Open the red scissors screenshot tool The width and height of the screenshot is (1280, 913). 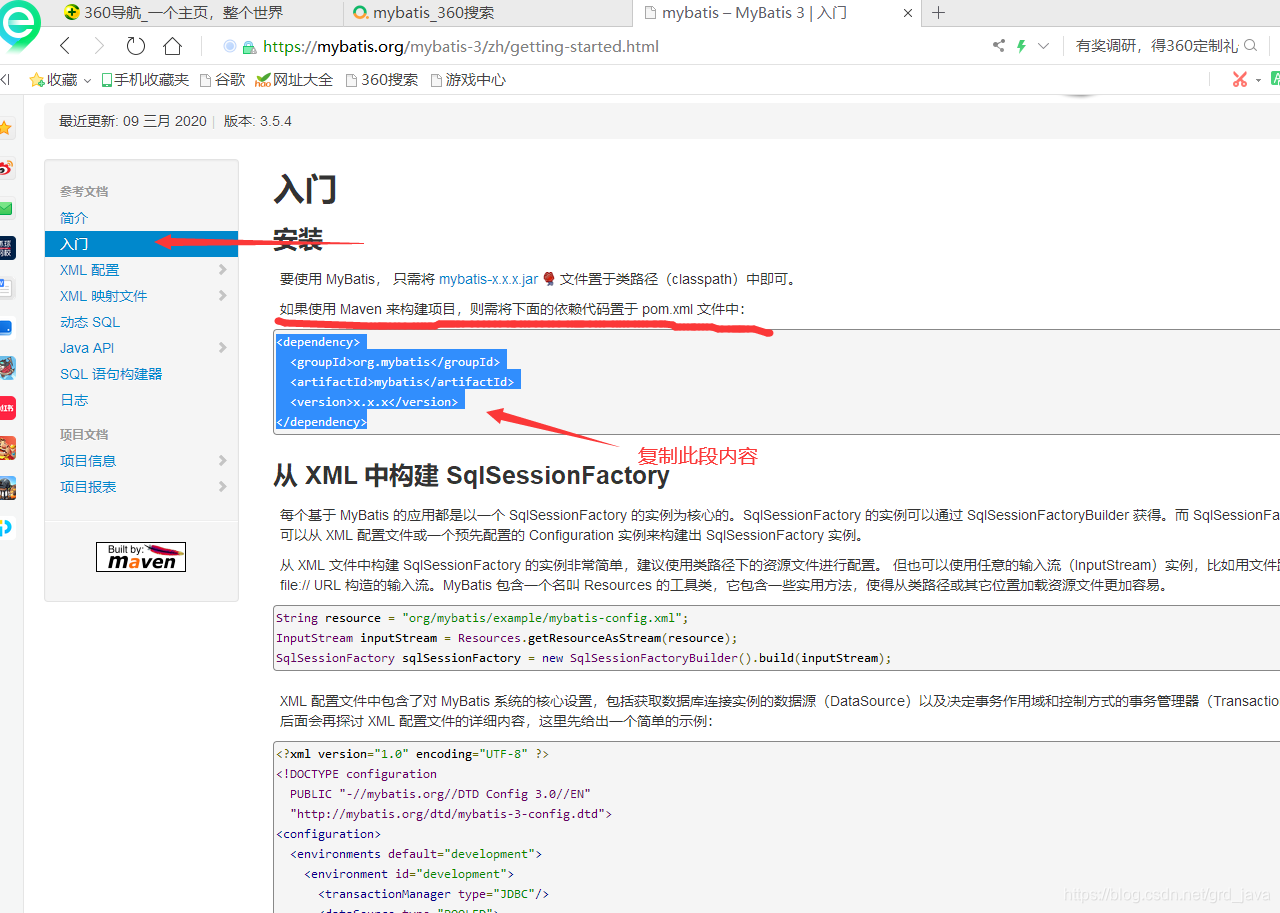[1240, 79]
